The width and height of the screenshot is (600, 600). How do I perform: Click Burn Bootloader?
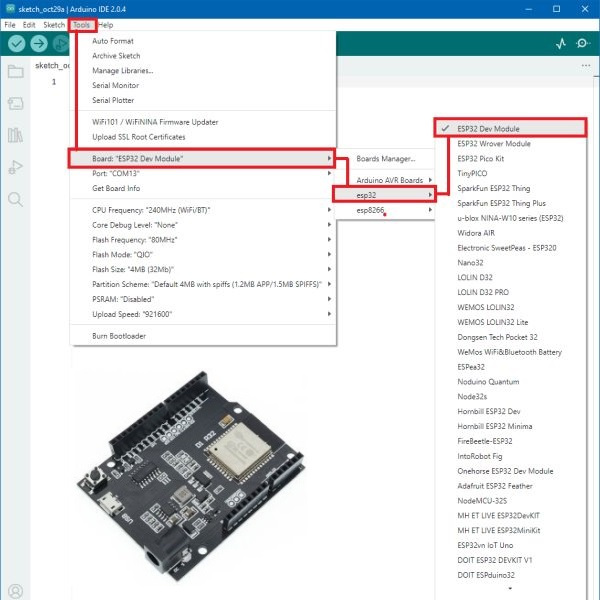click(x=119, y=336)
